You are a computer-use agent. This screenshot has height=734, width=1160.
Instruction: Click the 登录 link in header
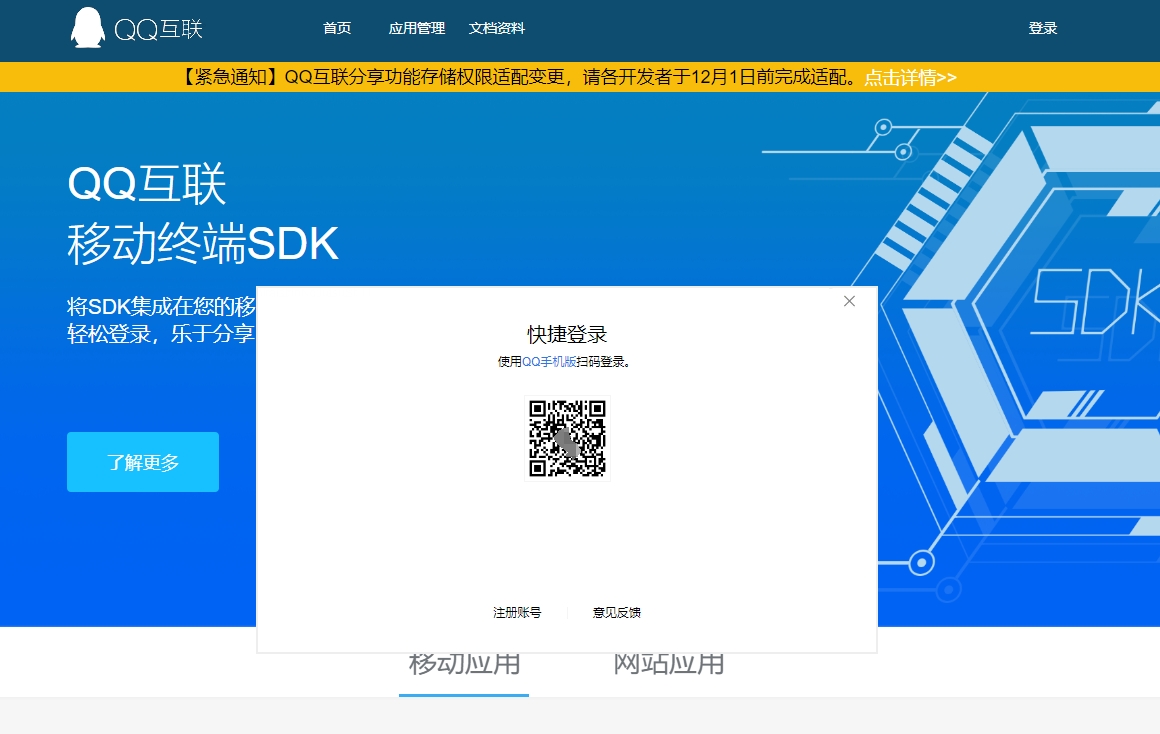[x=1042, y=28]
